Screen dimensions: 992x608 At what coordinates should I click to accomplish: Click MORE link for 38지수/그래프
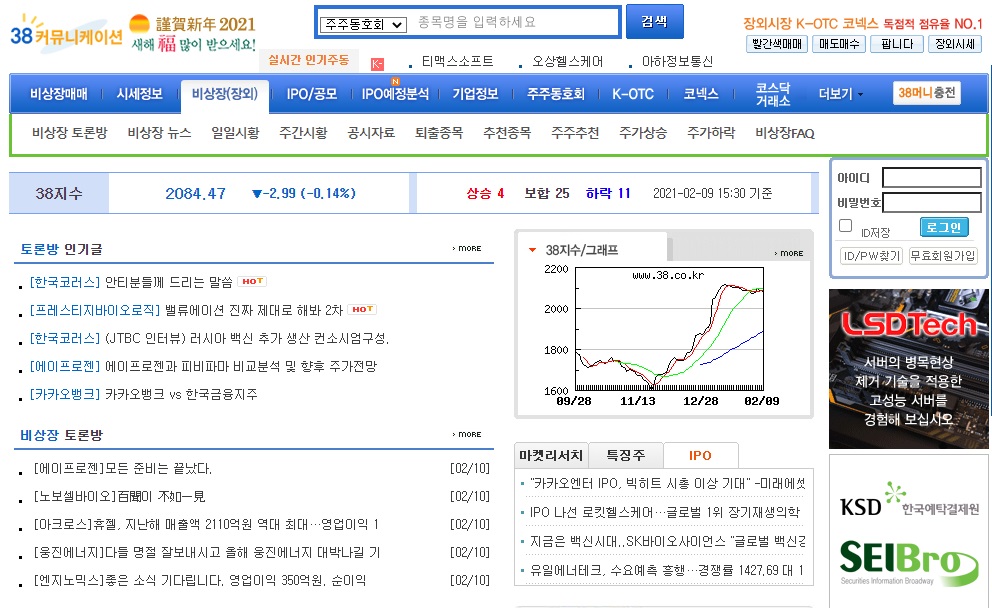point(788,253)
